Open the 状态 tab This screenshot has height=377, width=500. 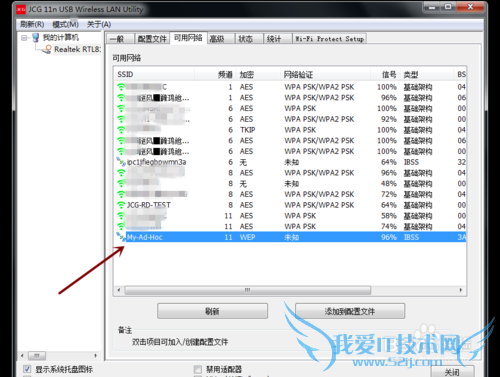pos(249,39)
